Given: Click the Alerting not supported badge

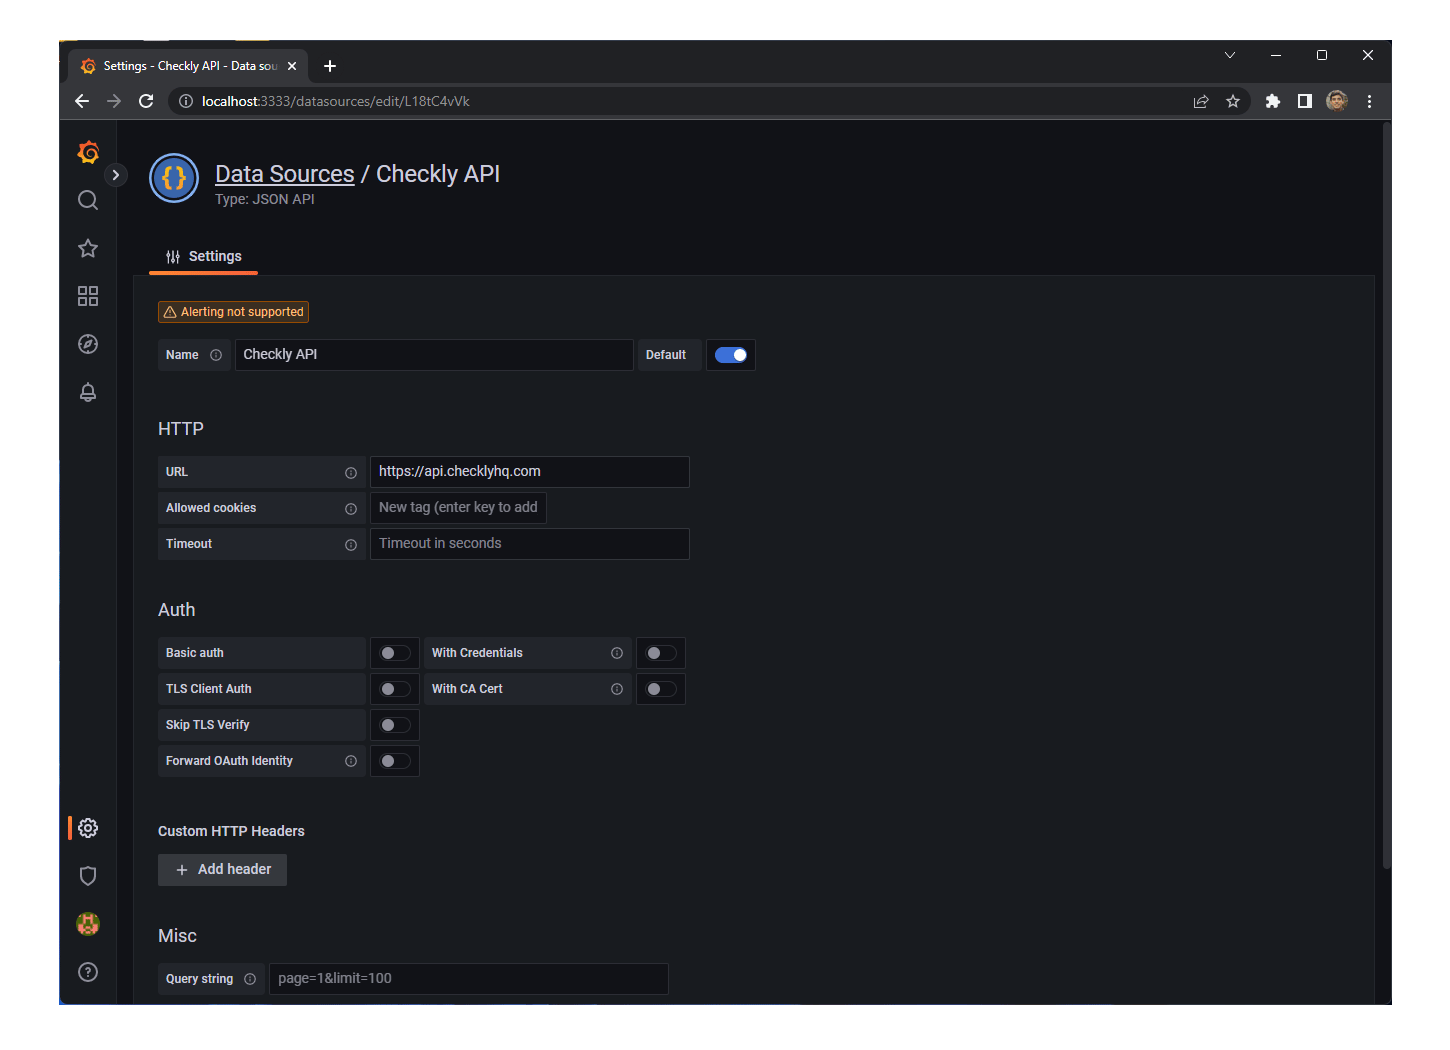Looking at the screenshot, I should [x=233, y=312].
